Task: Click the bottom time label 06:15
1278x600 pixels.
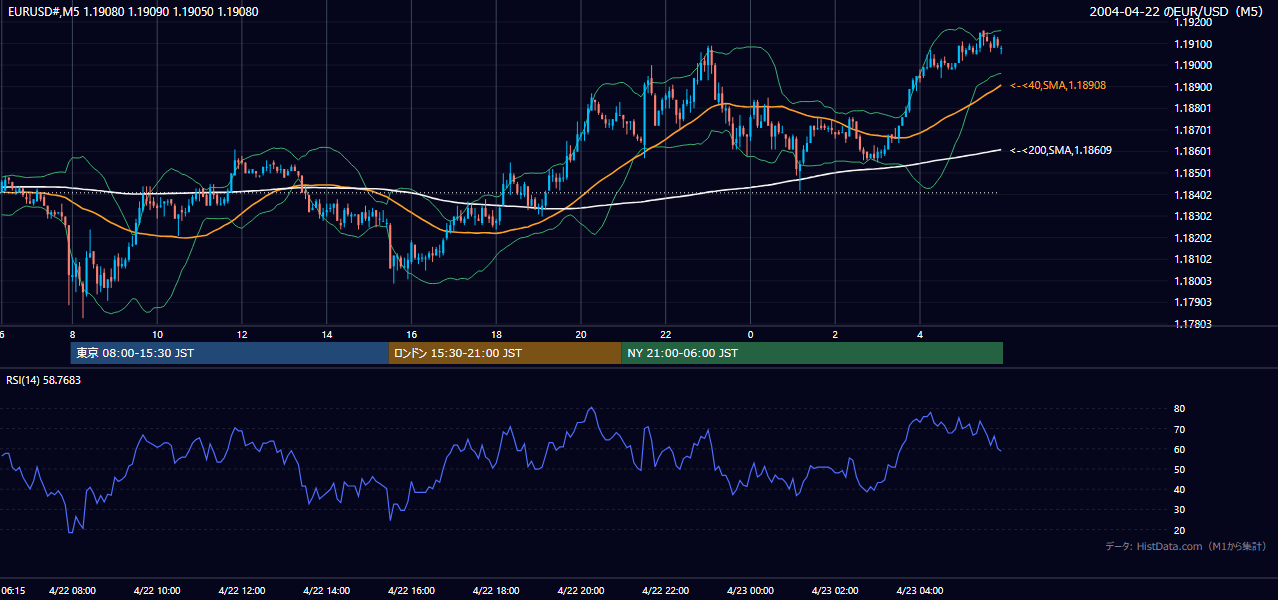Action: click(13, 591)
